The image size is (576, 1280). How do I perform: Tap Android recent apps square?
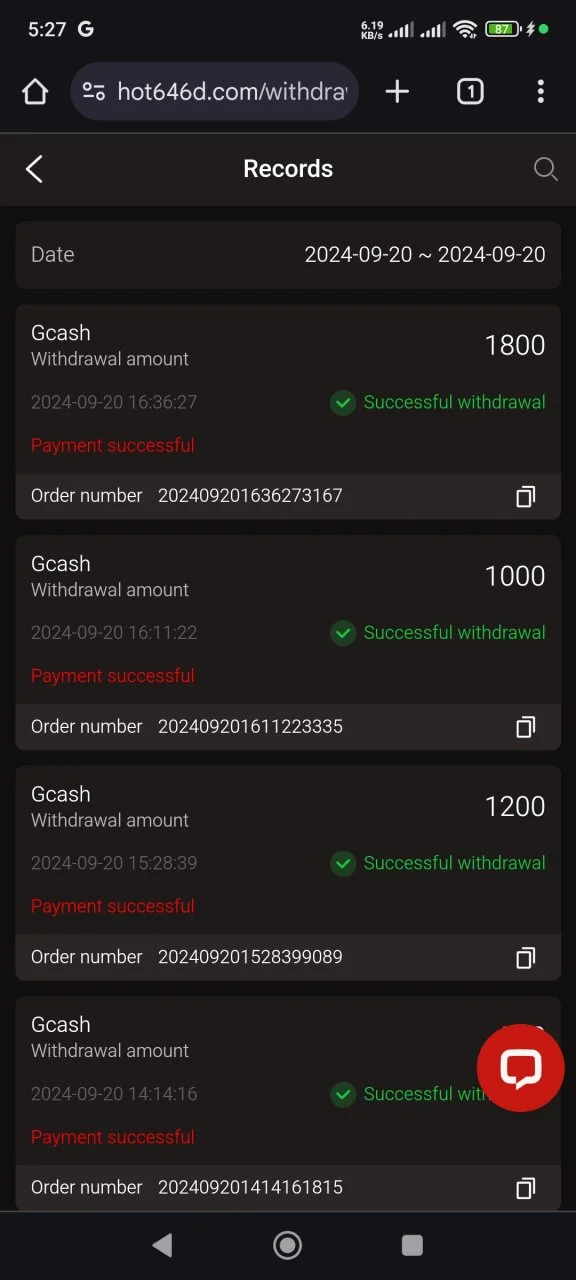(x=412, y=1245)
